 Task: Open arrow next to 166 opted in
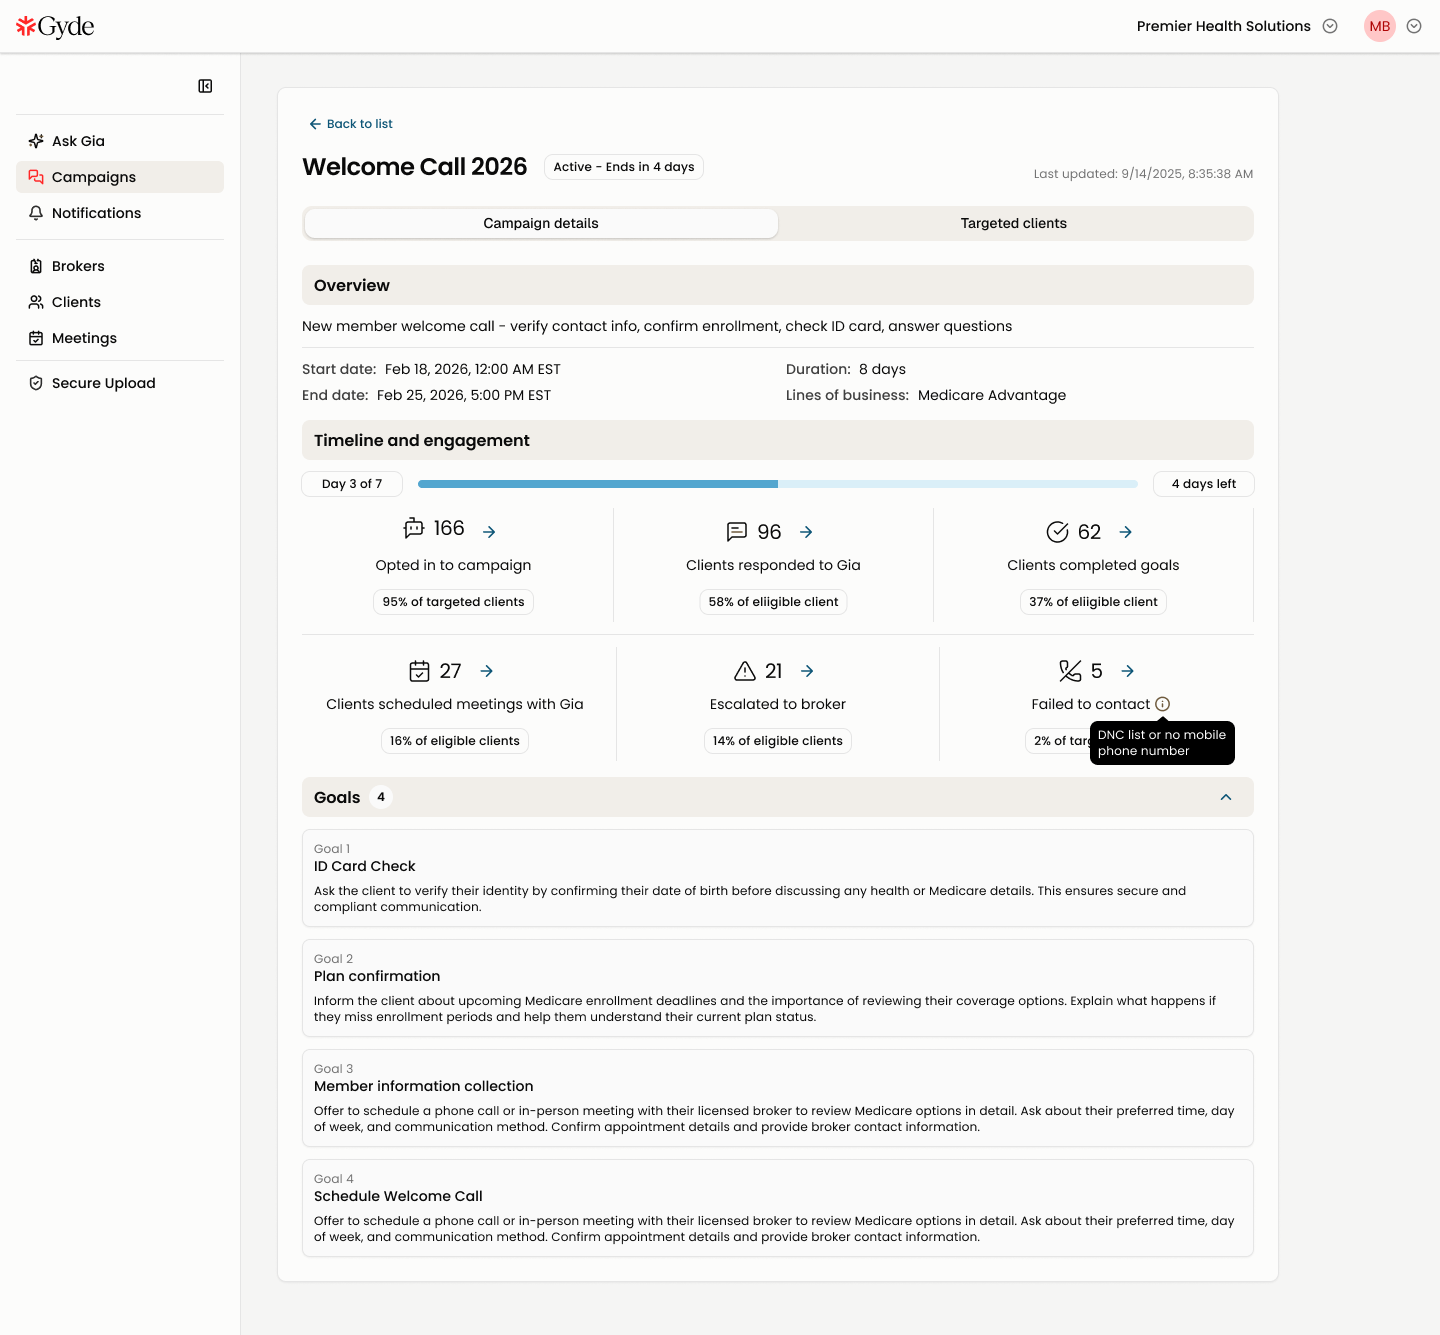[x=489, y=532]
